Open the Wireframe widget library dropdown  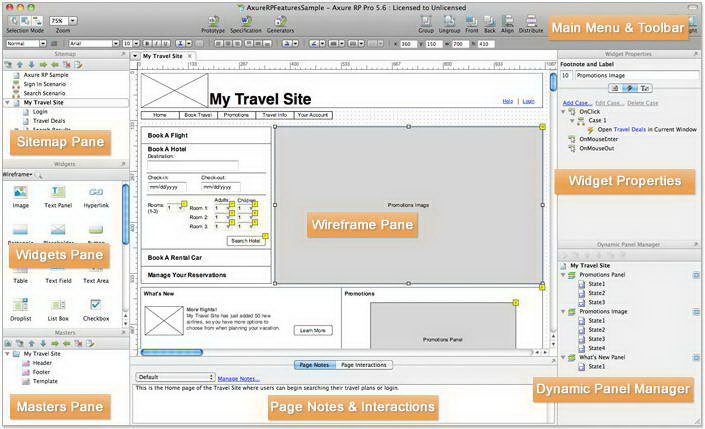[17, 174]
